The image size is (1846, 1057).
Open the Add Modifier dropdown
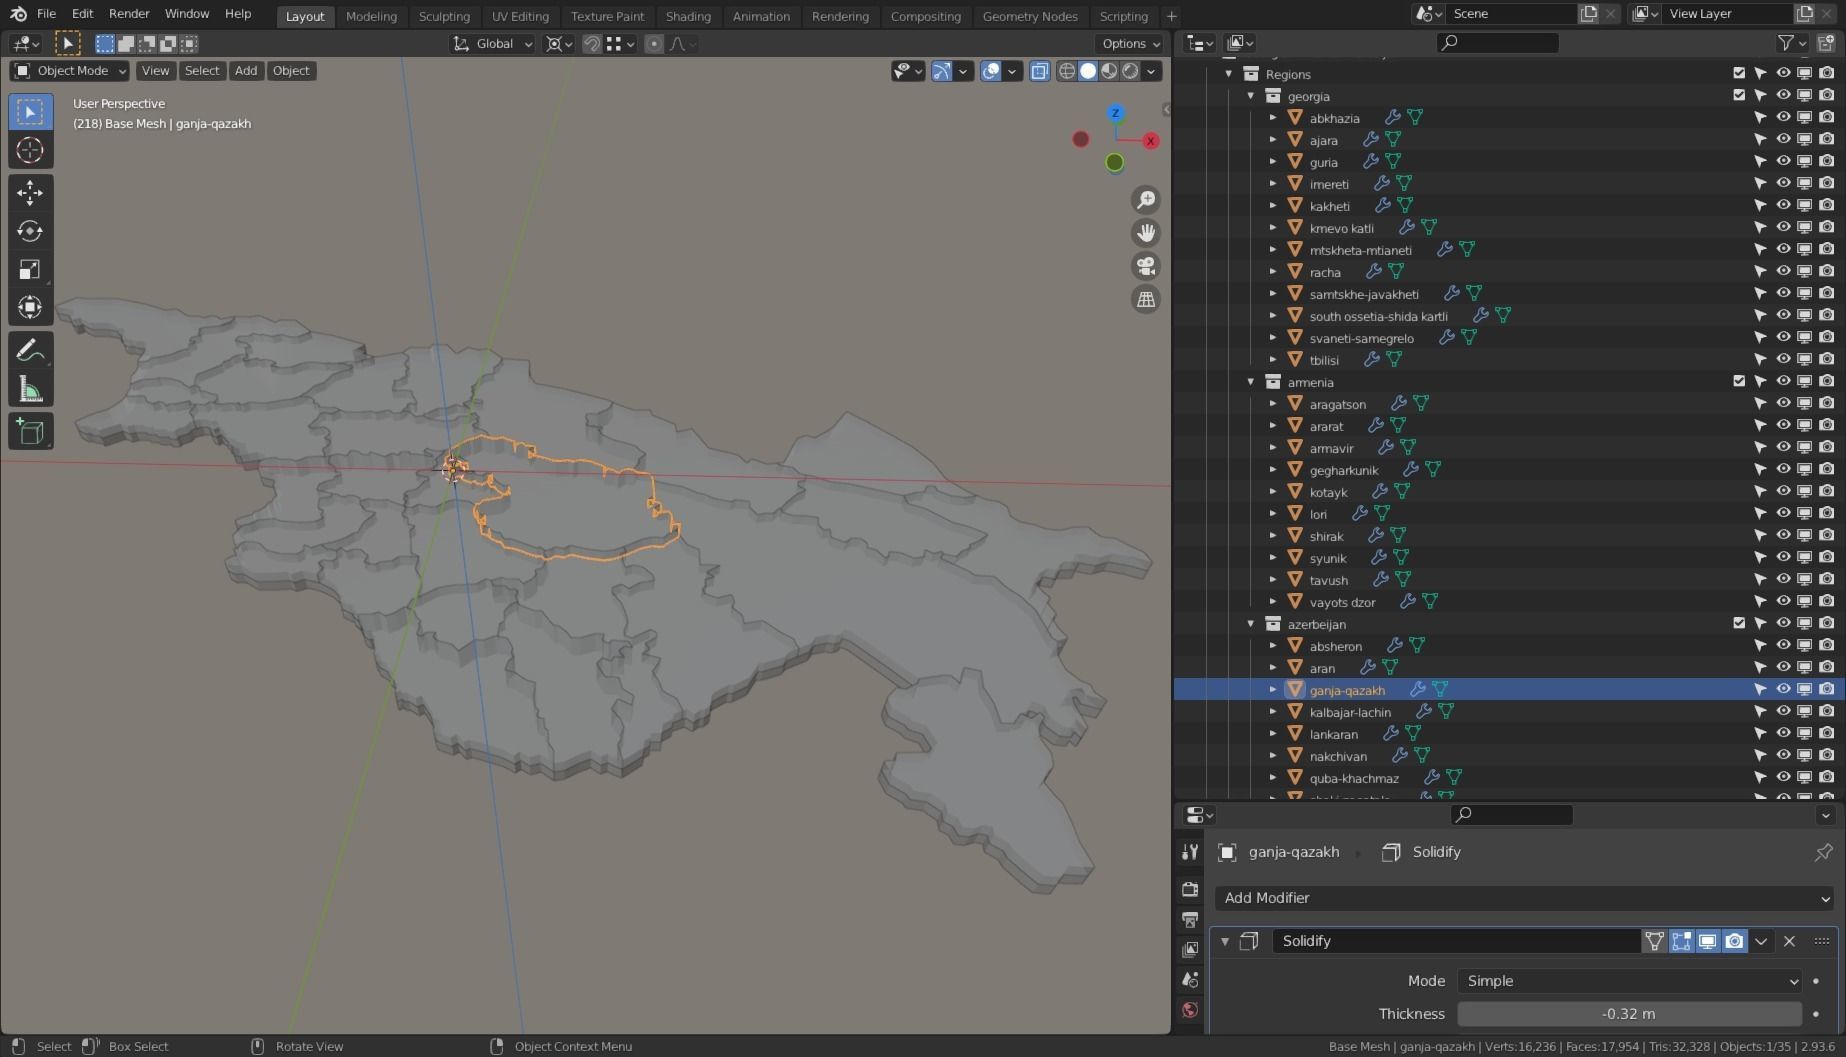1525,898
